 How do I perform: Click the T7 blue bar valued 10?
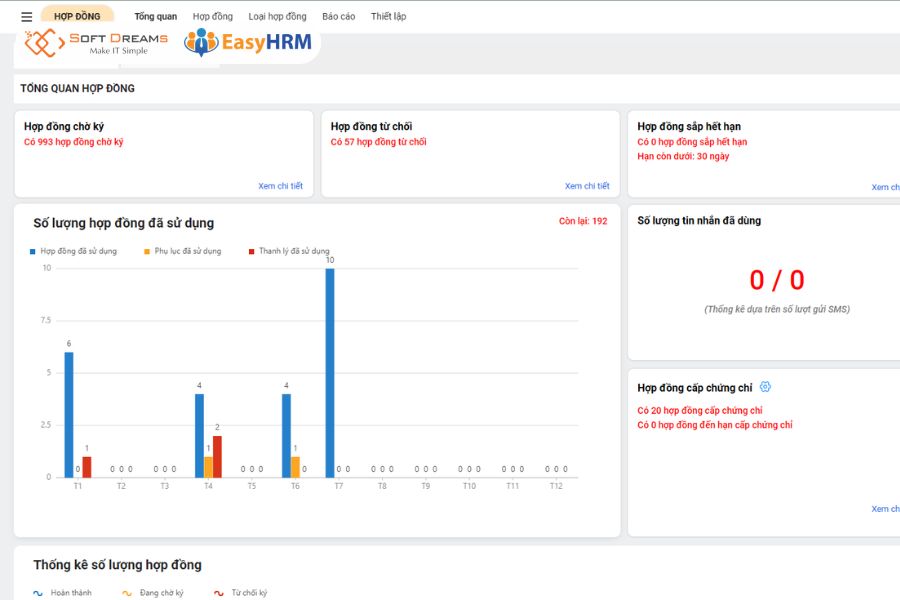(x=330, y=373)
